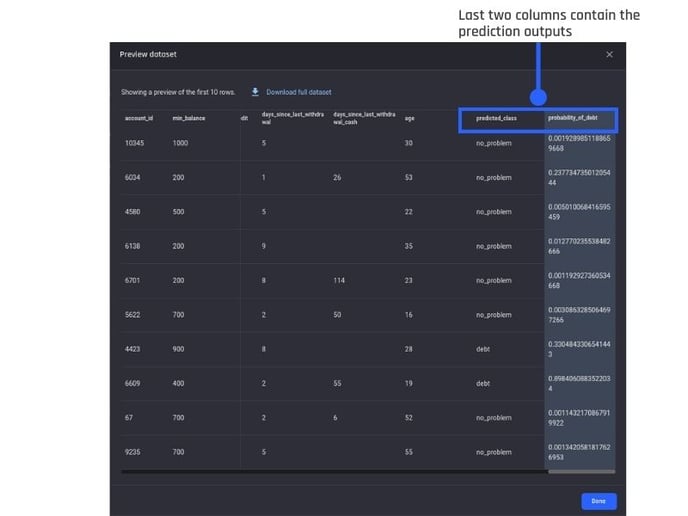
Task: Click the Preview dataset dialog title
Action: (148, 54)
